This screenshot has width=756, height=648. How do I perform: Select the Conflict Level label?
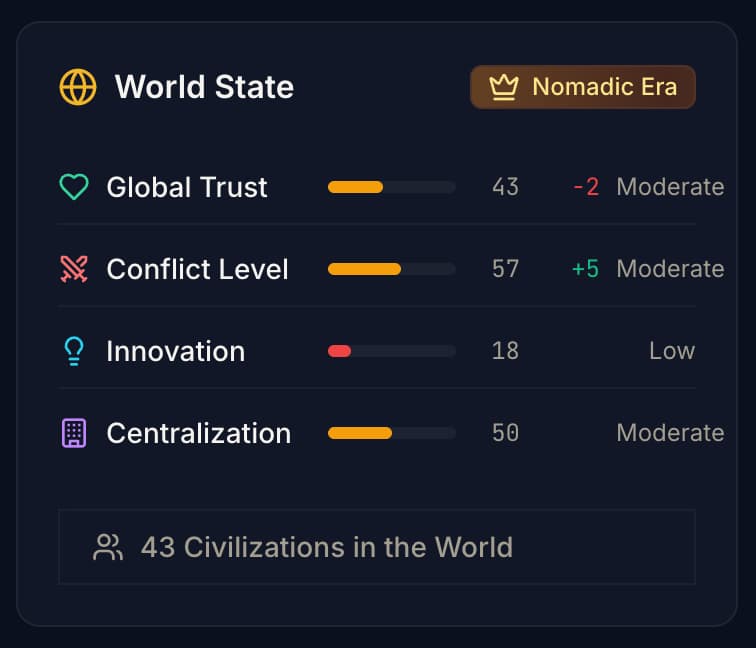(197, 269)
